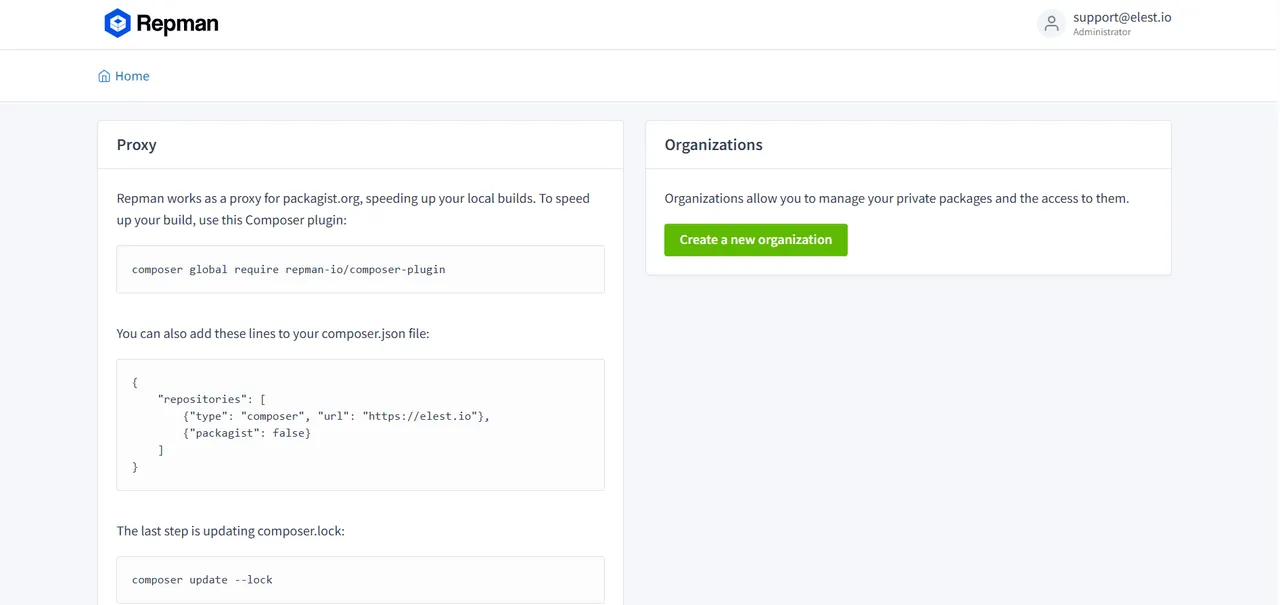Go to the Home breadcrumb link
The width and height of the screenshot is (1280, 605).
[132, 76]
